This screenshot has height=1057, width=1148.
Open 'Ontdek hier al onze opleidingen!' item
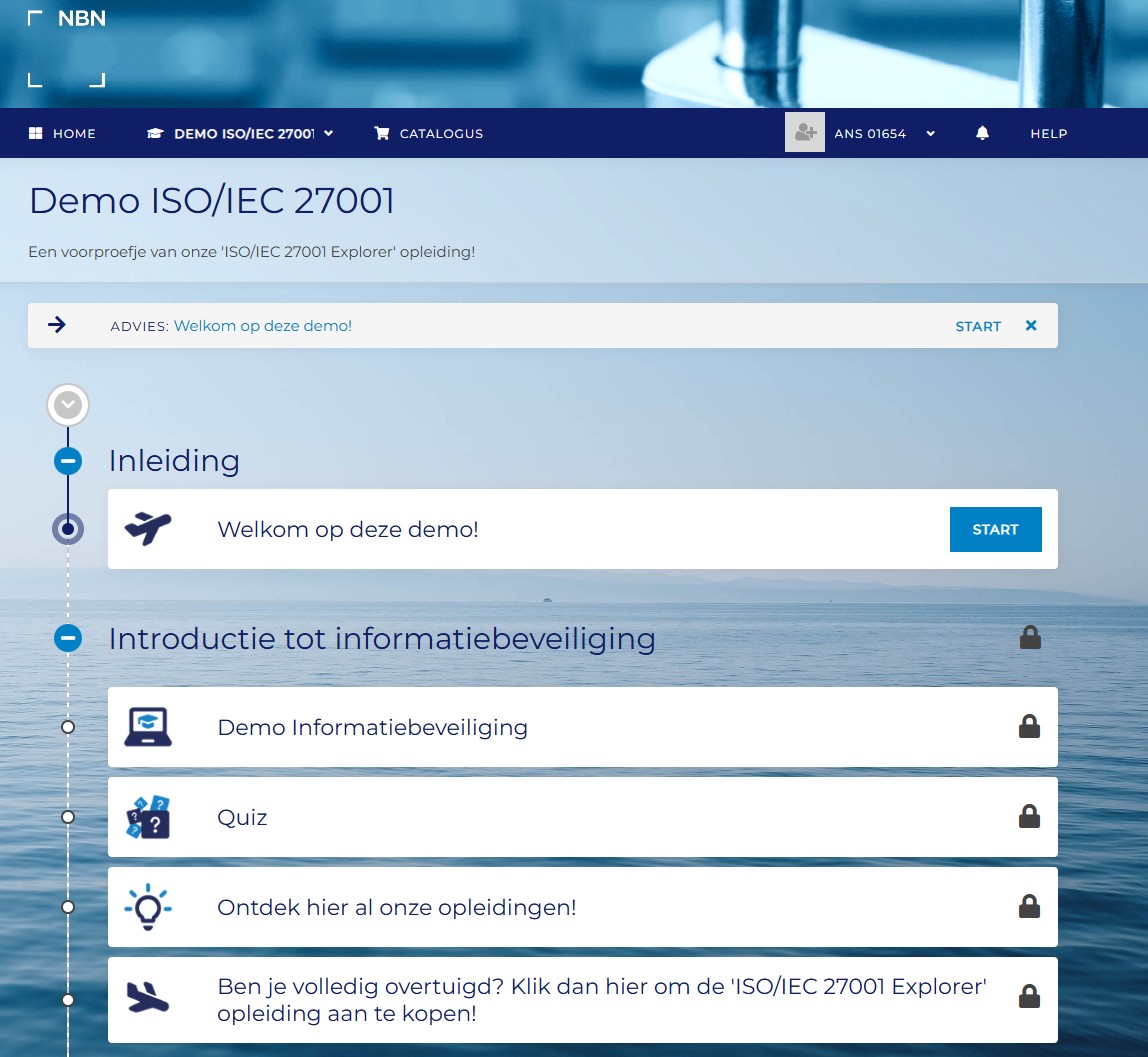pos(397,907)
